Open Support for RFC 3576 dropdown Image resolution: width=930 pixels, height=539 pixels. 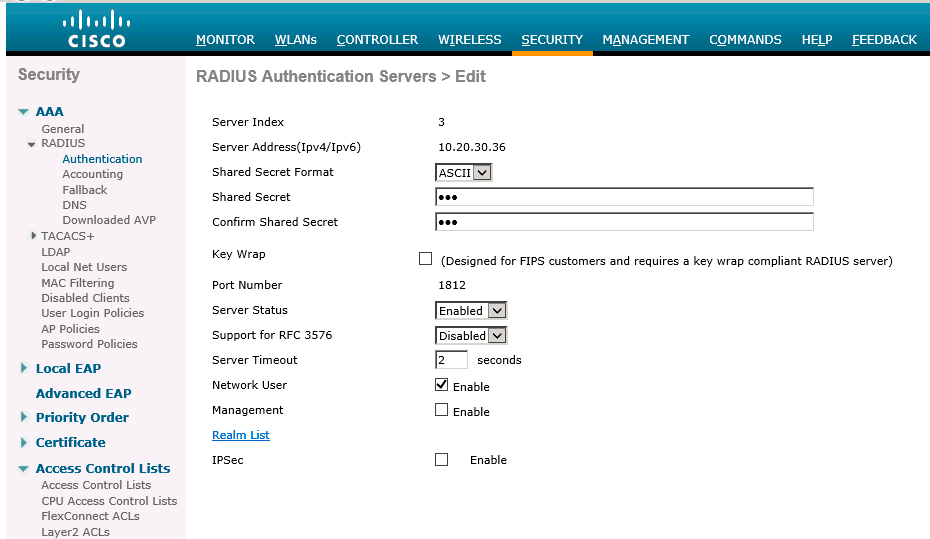(471, 336)
